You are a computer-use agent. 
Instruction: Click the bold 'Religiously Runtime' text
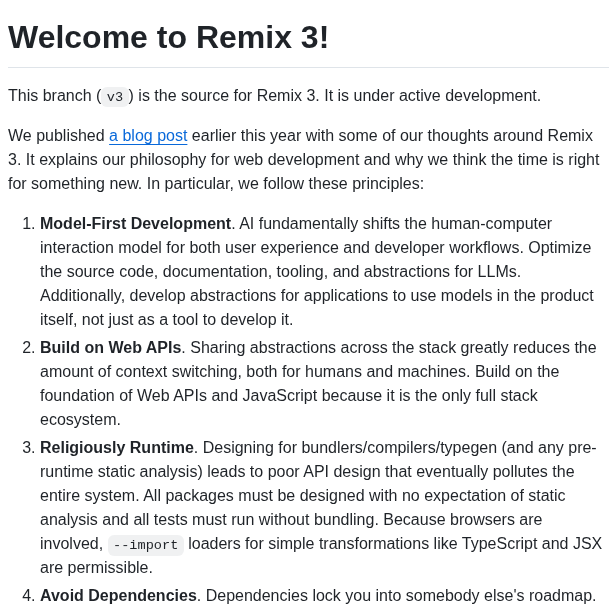[117, 448]
